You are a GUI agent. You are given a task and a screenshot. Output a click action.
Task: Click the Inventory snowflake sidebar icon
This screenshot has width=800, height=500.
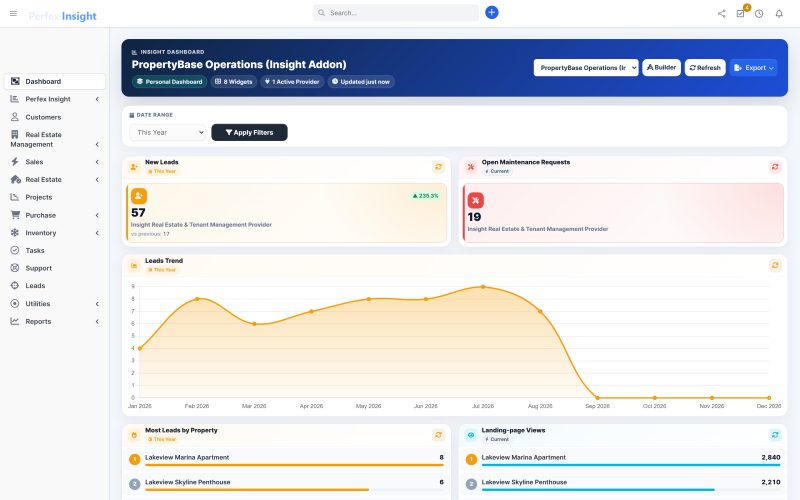point(15,233)
